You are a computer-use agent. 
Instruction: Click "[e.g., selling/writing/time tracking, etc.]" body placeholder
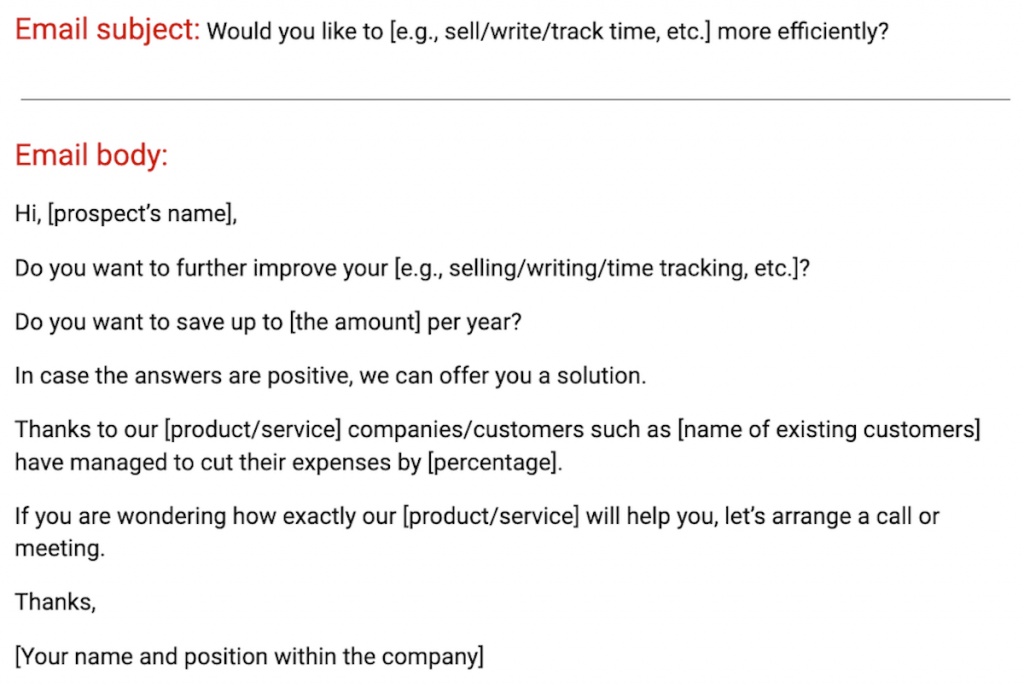point(601,269)
